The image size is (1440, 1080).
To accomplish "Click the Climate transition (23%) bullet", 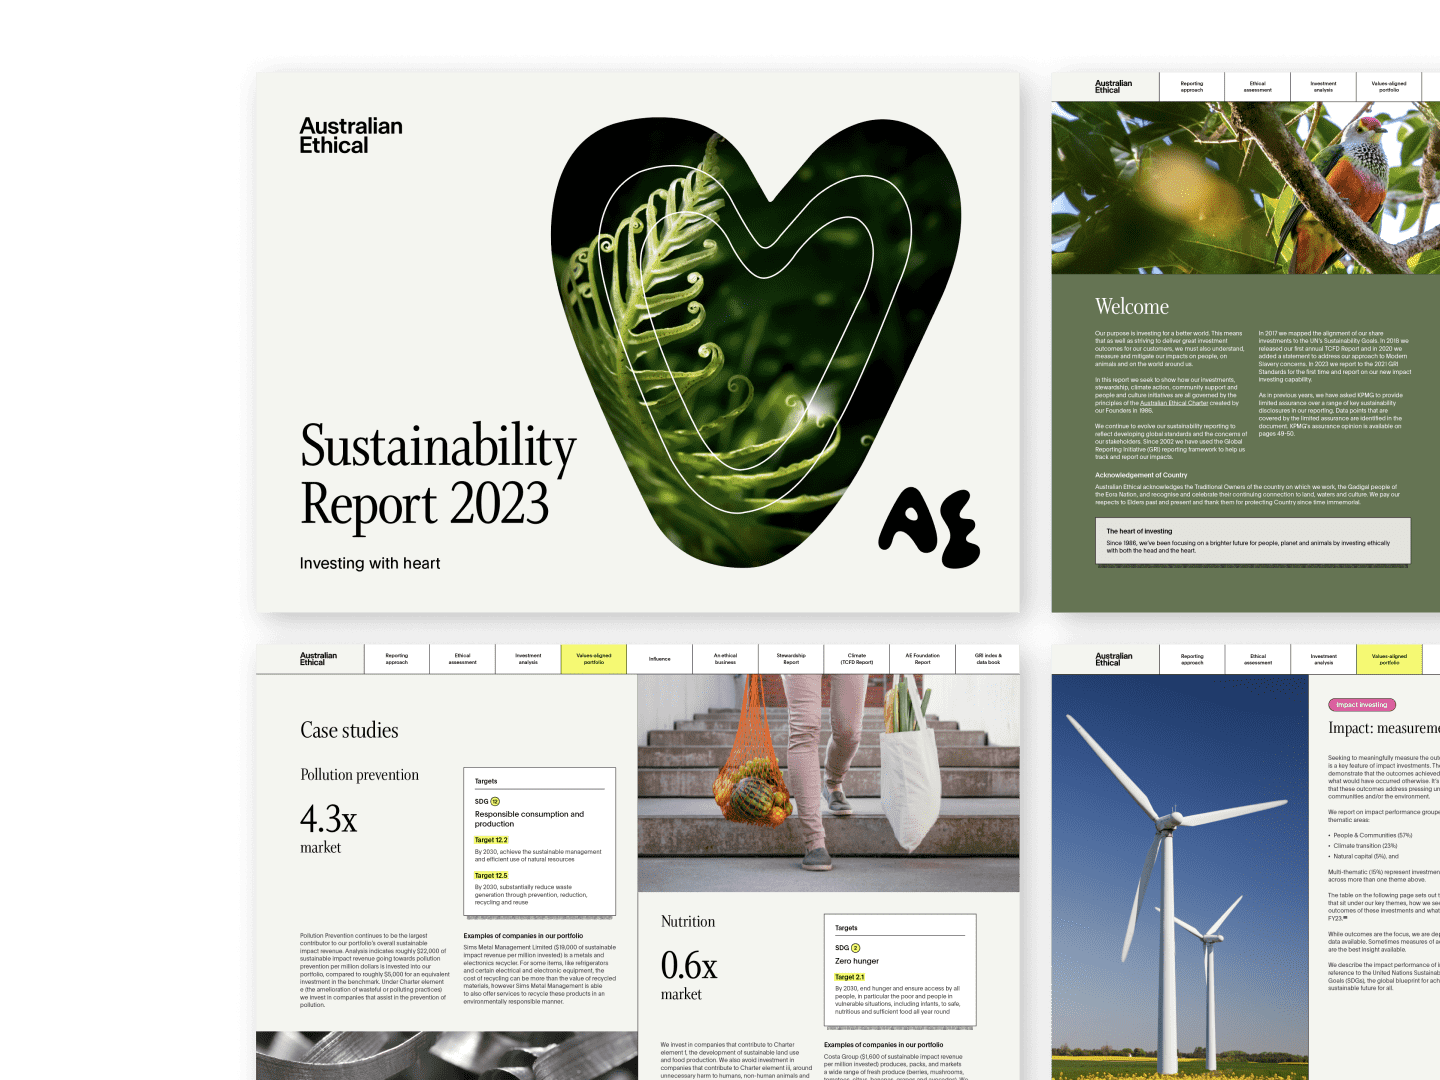I will point(1364,846).
